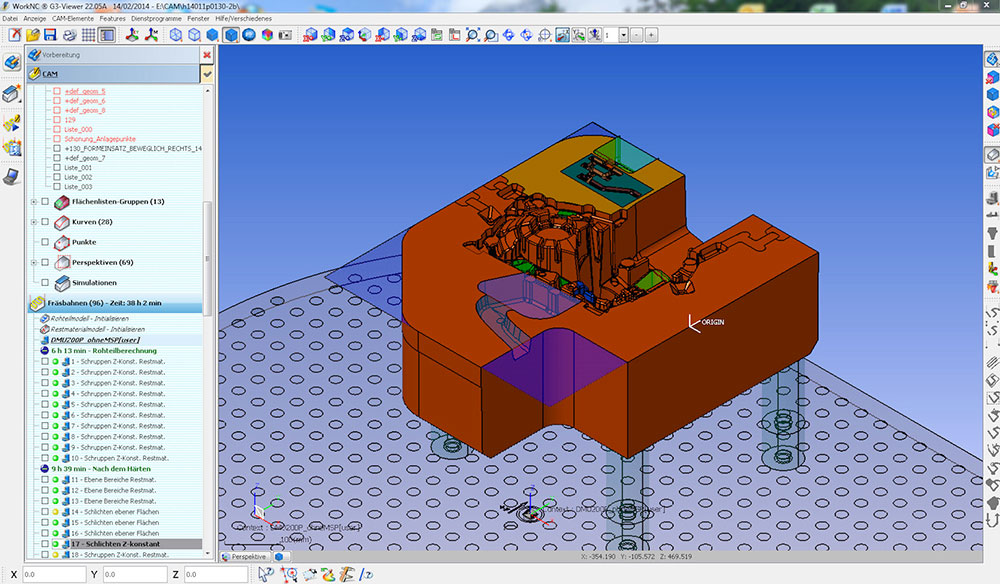
Task: Click the laptop icon in left sidebar
Action: point(11,176)
